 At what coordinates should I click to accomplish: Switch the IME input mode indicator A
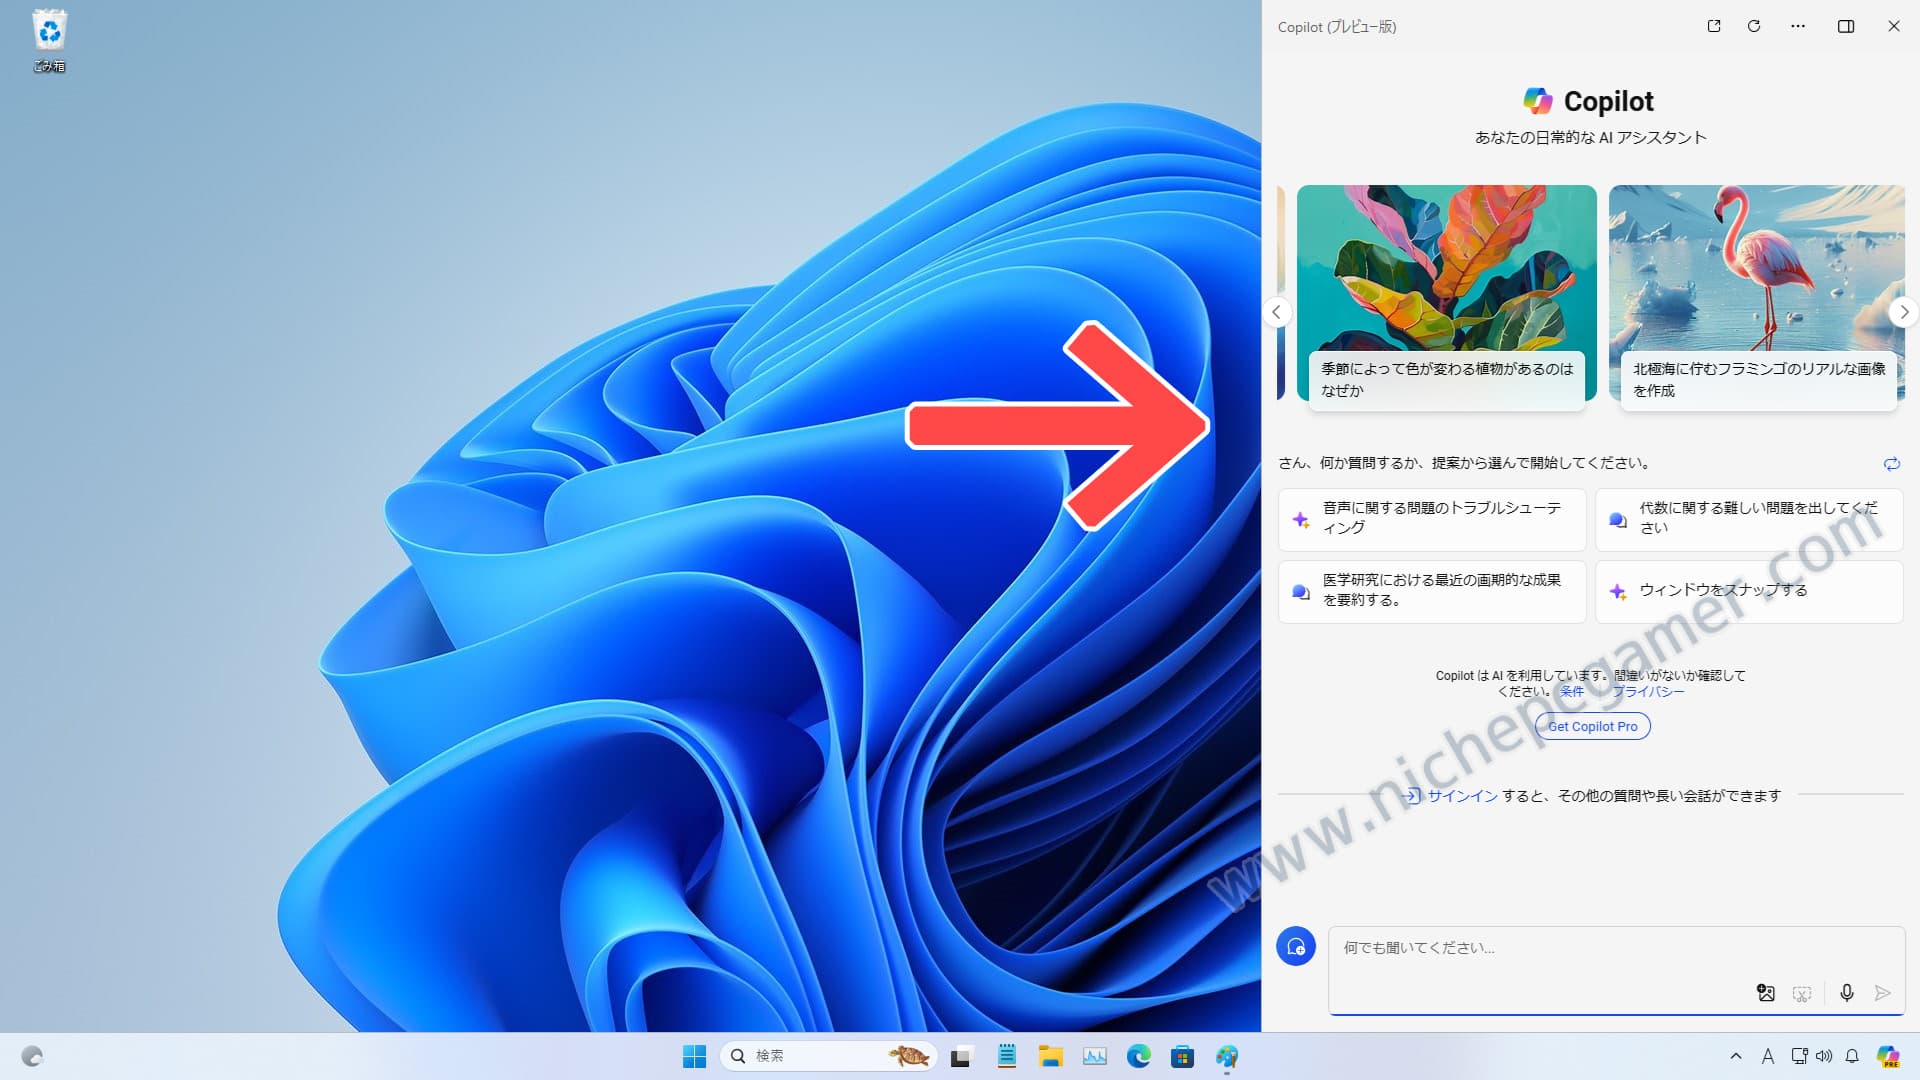click(1768, 1056)
